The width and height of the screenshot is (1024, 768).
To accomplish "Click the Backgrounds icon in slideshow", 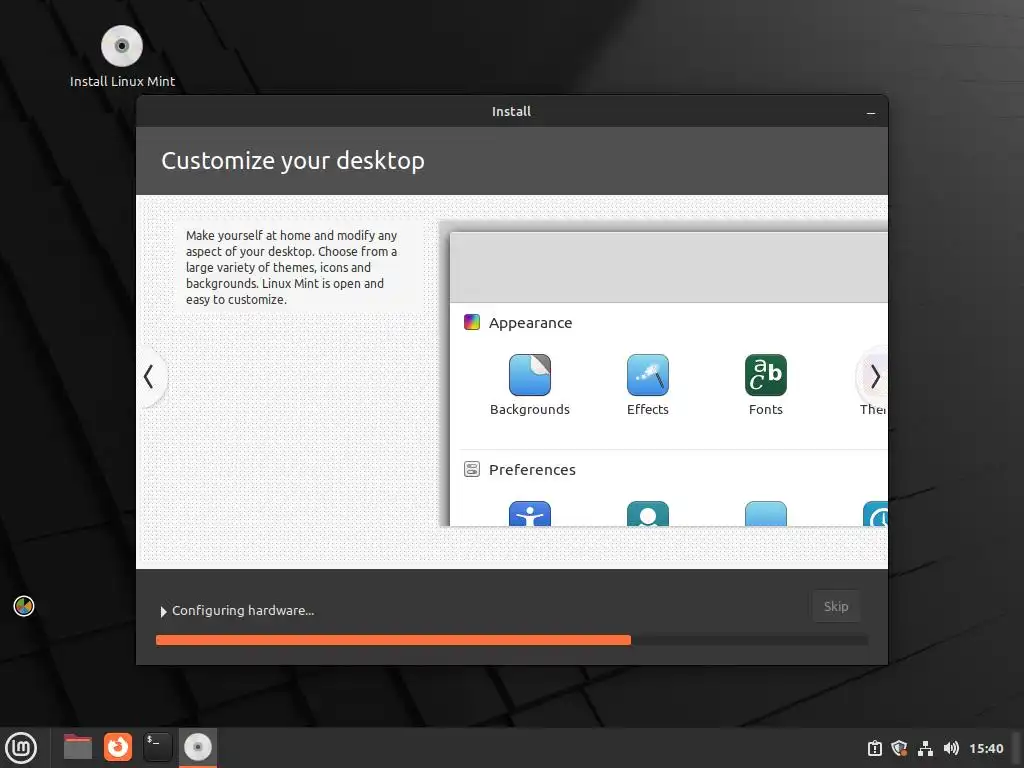I will point(530,375).
